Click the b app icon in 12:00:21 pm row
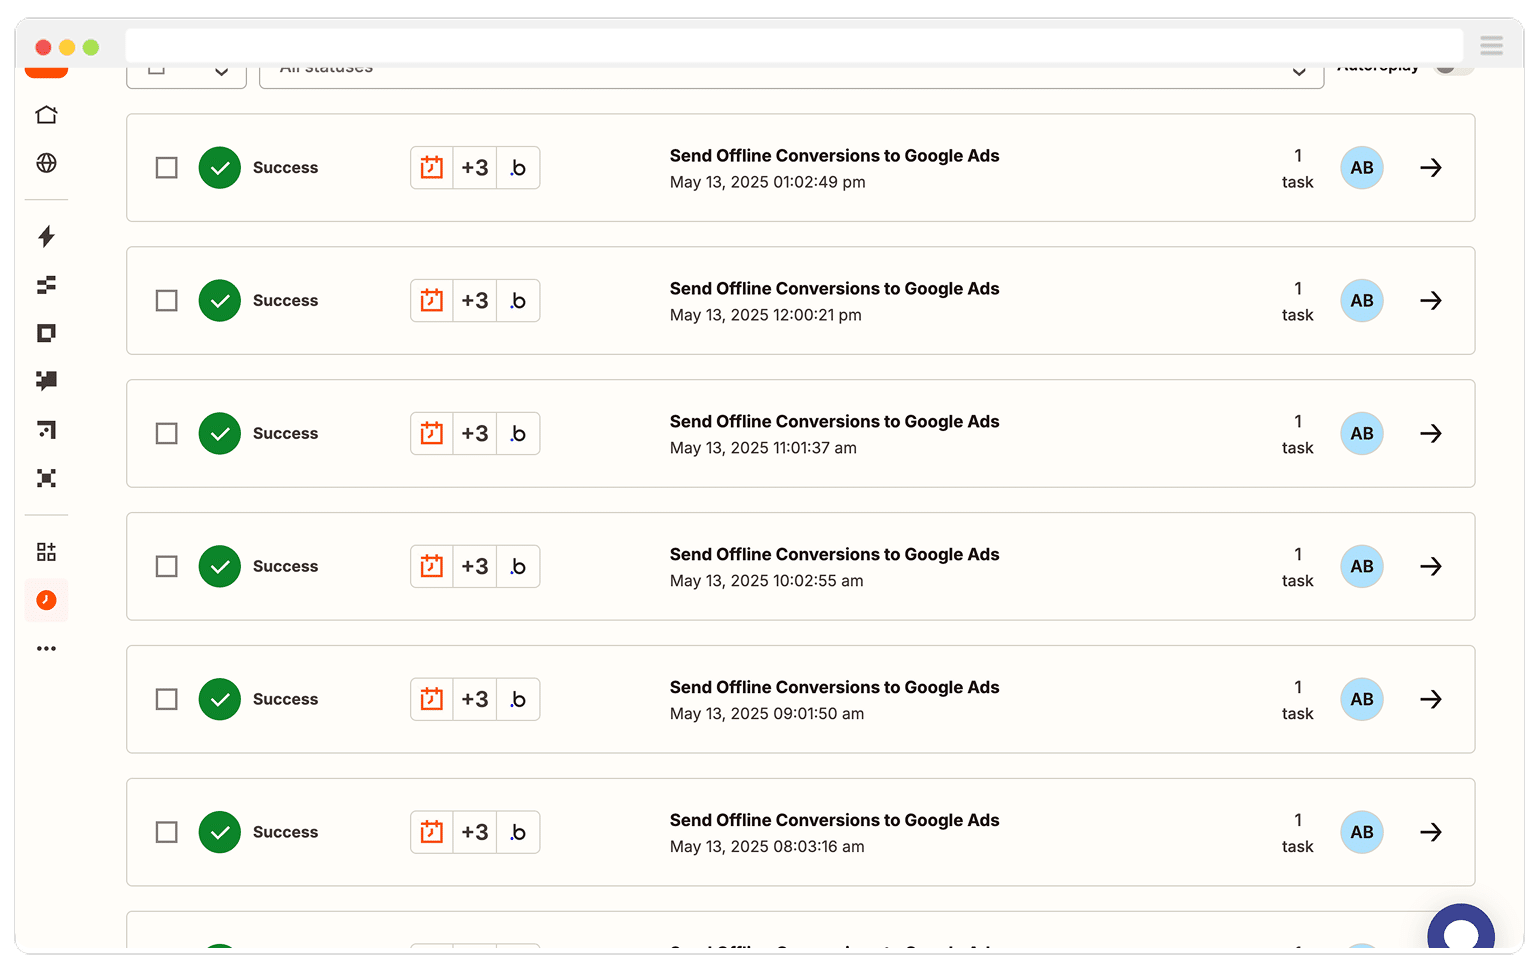1538x969 pixels. (x=518, y=301)
